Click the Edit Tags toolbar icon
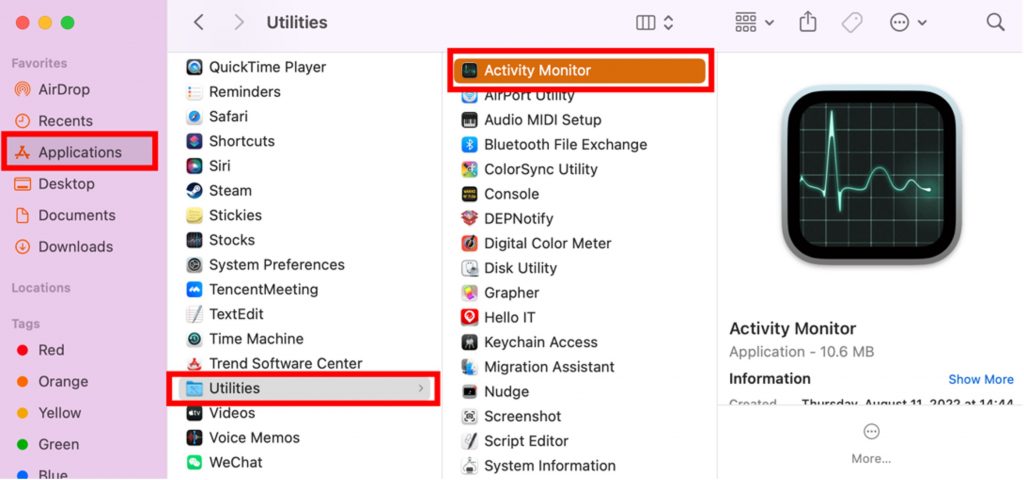The height and width of the screenshot is (480, 1024). (x=852, y=22)
